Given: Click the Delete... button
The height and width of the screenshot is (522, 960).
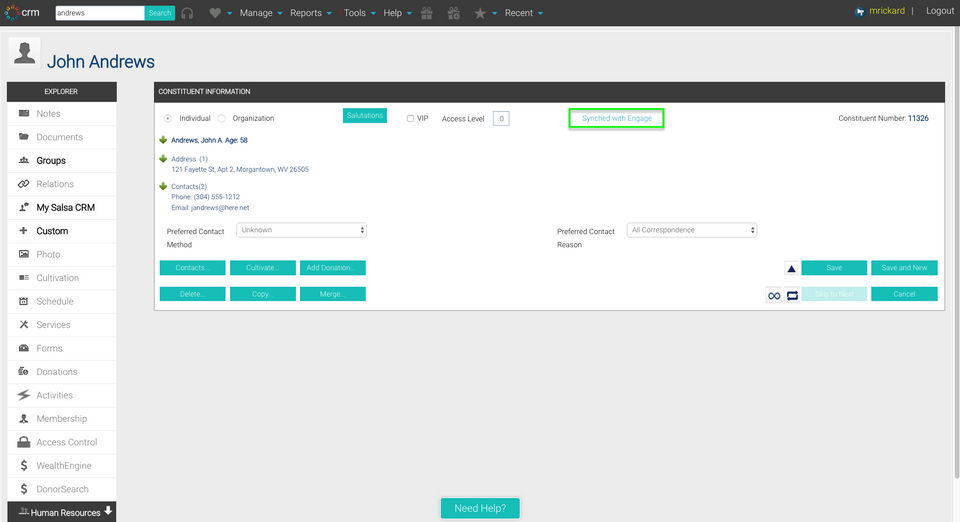Looking at the screenshot, I should [192, 294].
